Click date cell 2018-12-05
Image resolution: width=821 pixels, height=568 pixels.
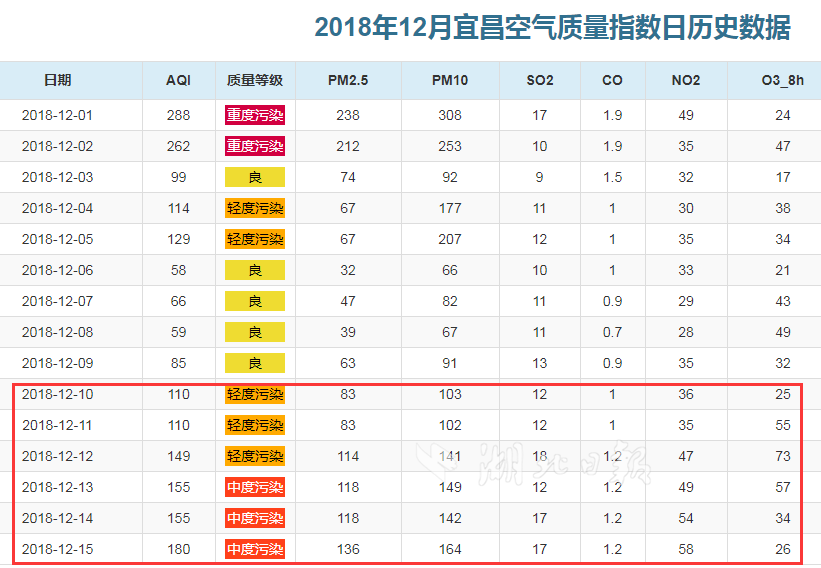point(58,239)
